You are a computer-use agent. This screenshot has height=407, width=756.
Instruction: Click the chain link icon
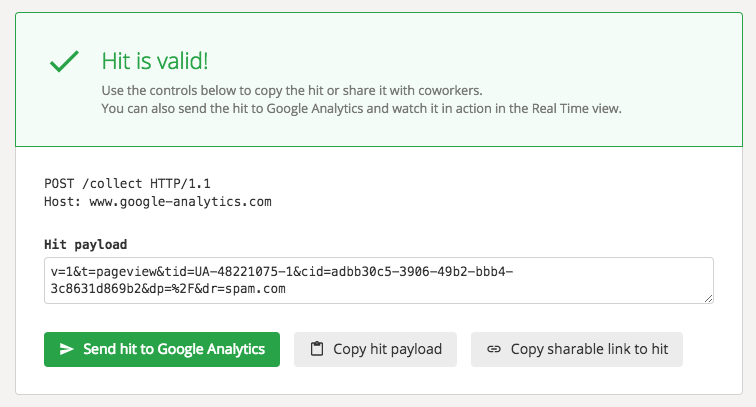pyautogui.click(x=494, y=349)
